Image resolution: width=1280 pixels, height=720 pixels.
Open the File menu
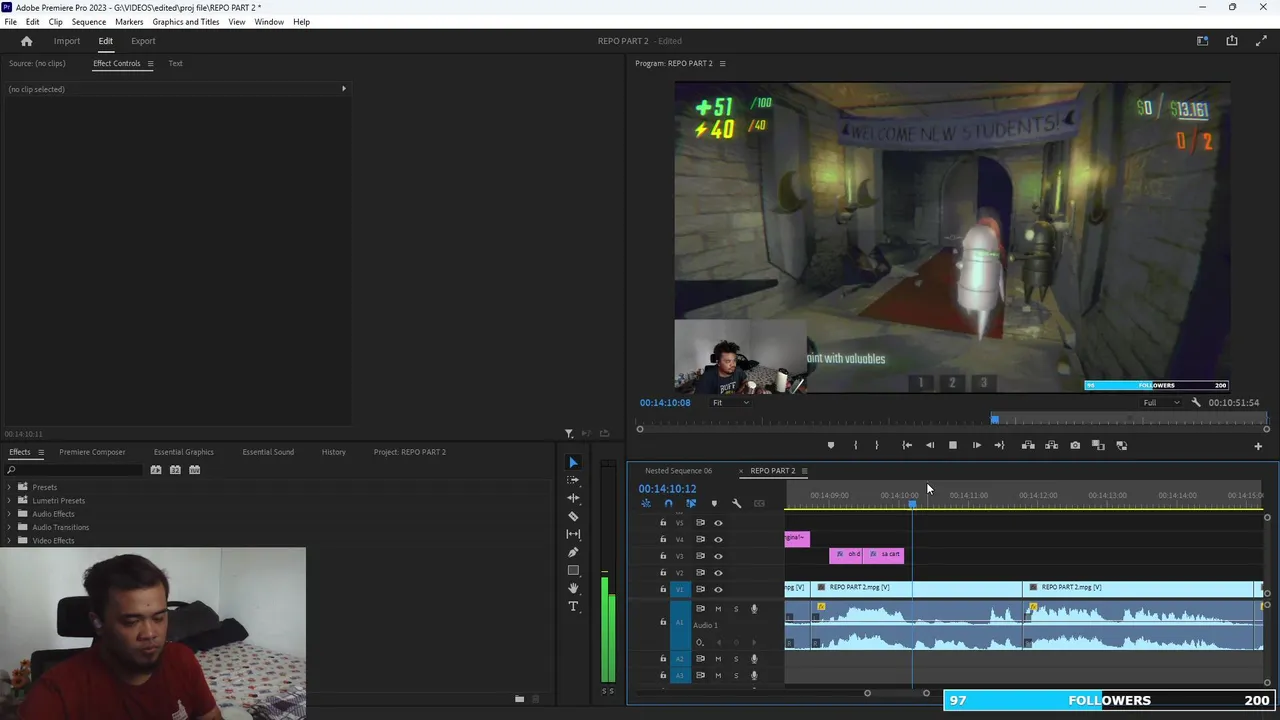pos(10,22)
